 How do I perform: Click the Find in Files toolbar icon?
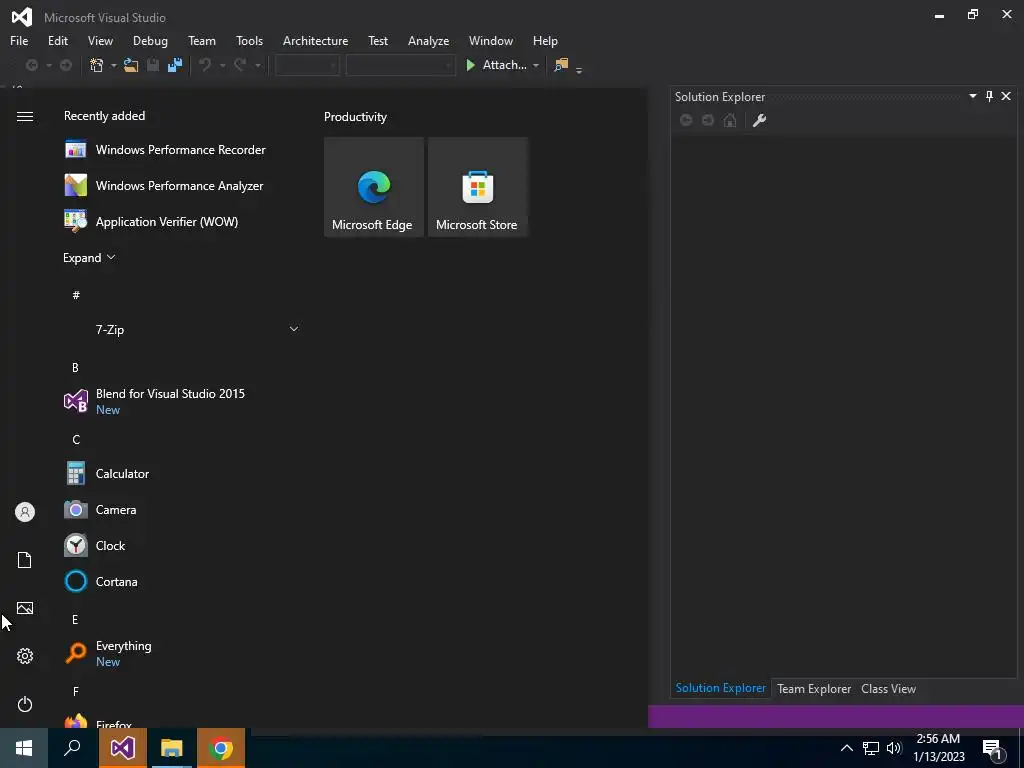click(x=561, y=65)
